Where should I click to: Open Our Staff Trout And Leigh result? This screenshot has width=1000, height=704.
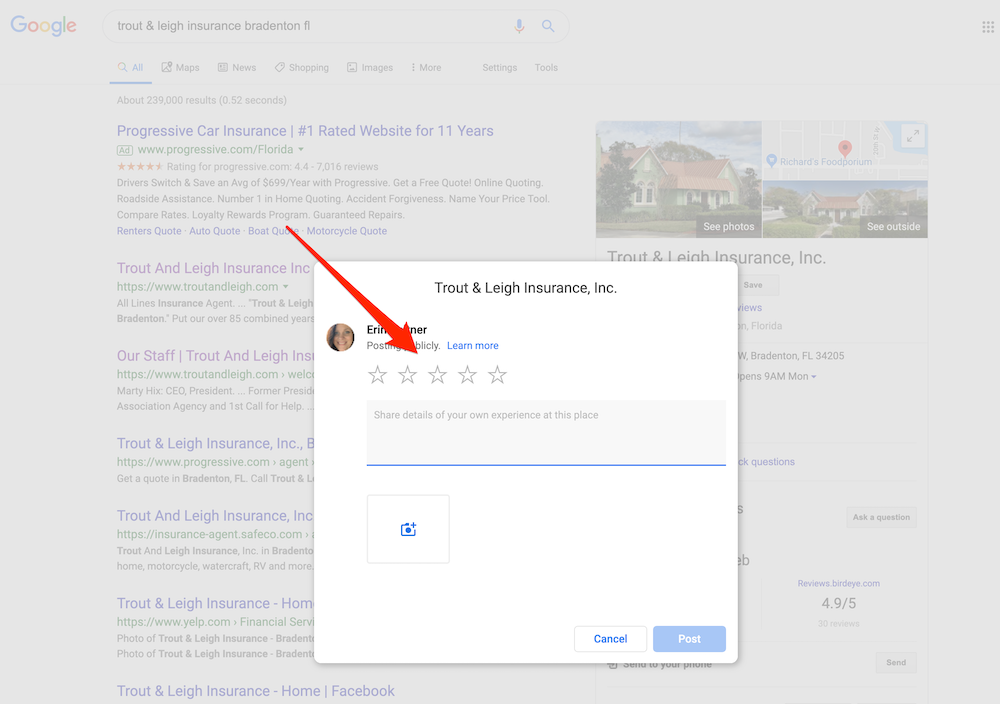coord(216,356)
